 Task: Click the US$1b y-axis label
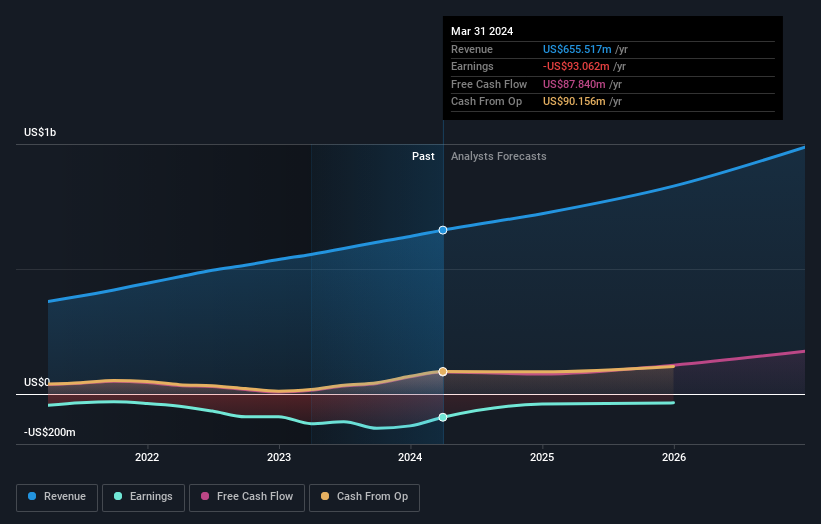[40, 132]
